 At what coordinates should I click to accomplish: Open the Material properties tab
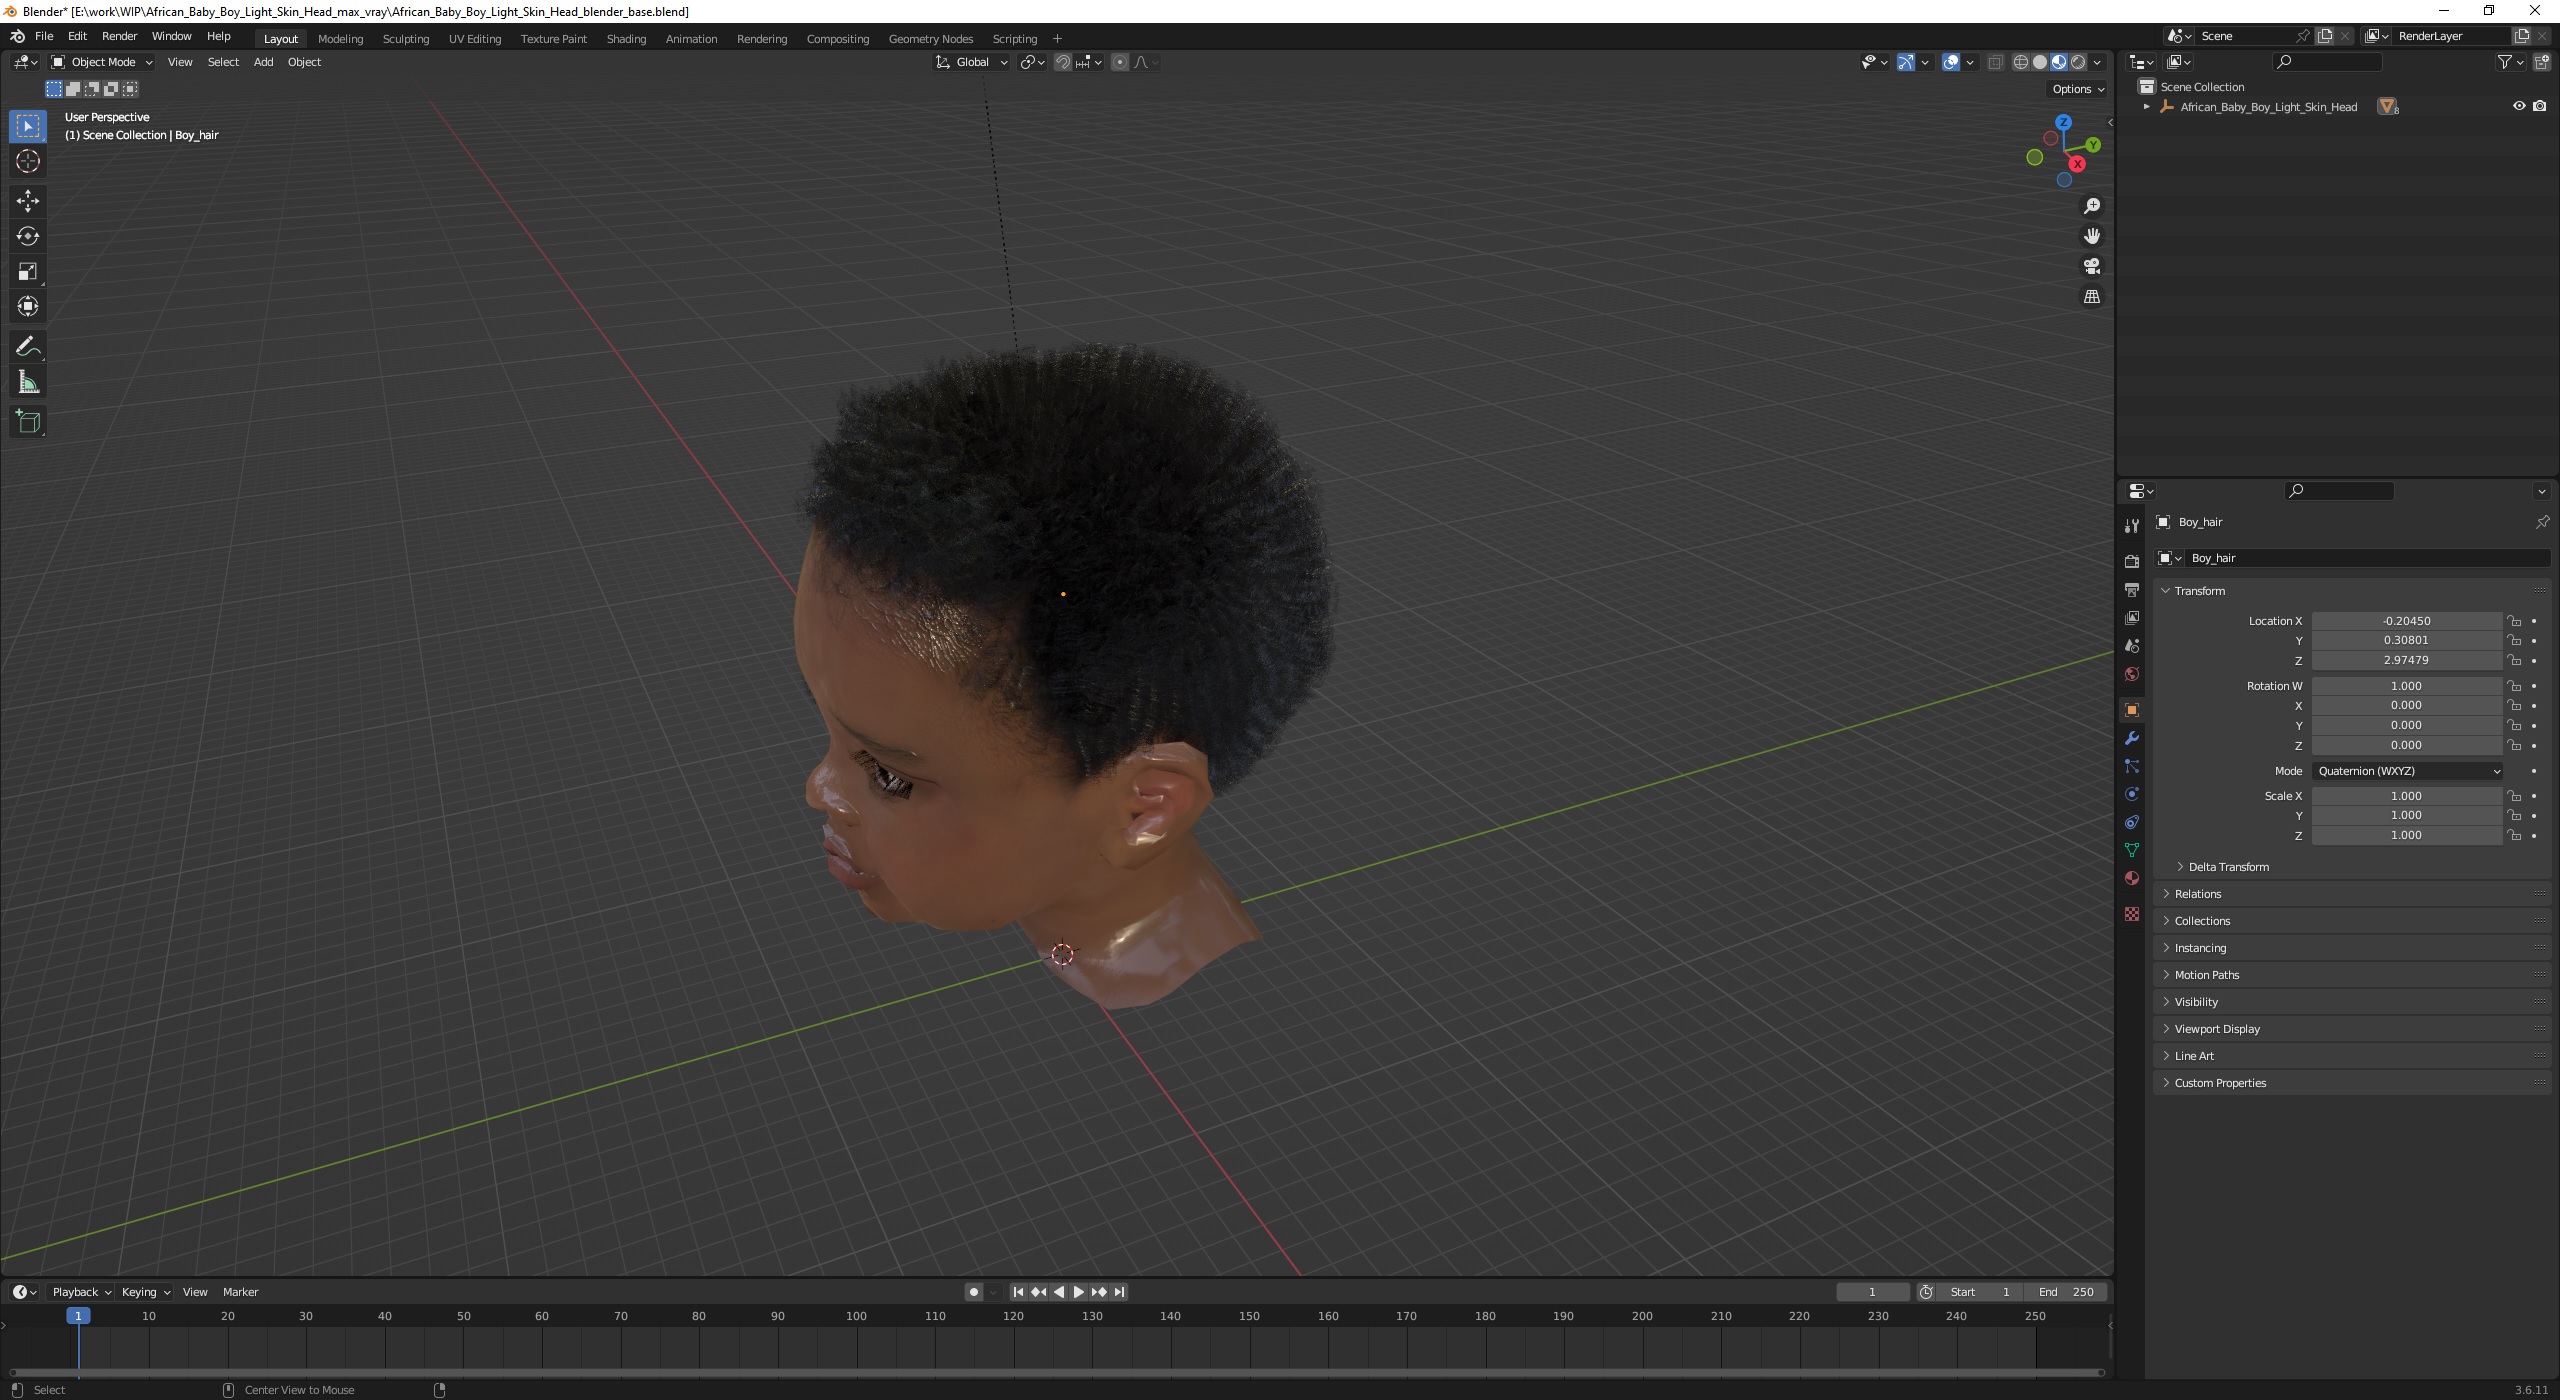pos(2131,878)
